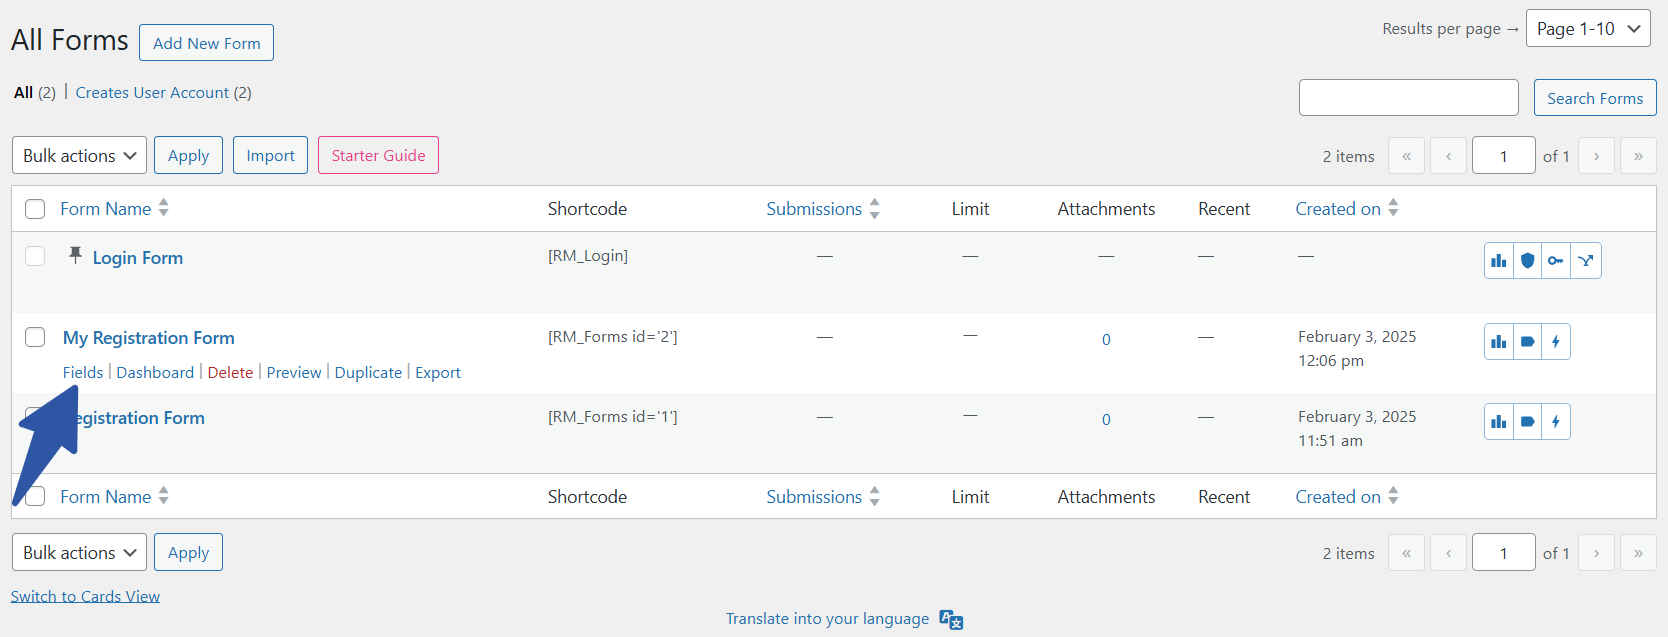Click the shield icon for Login Form
This screenshot has height=637, width=1668.
[1527, 261]
